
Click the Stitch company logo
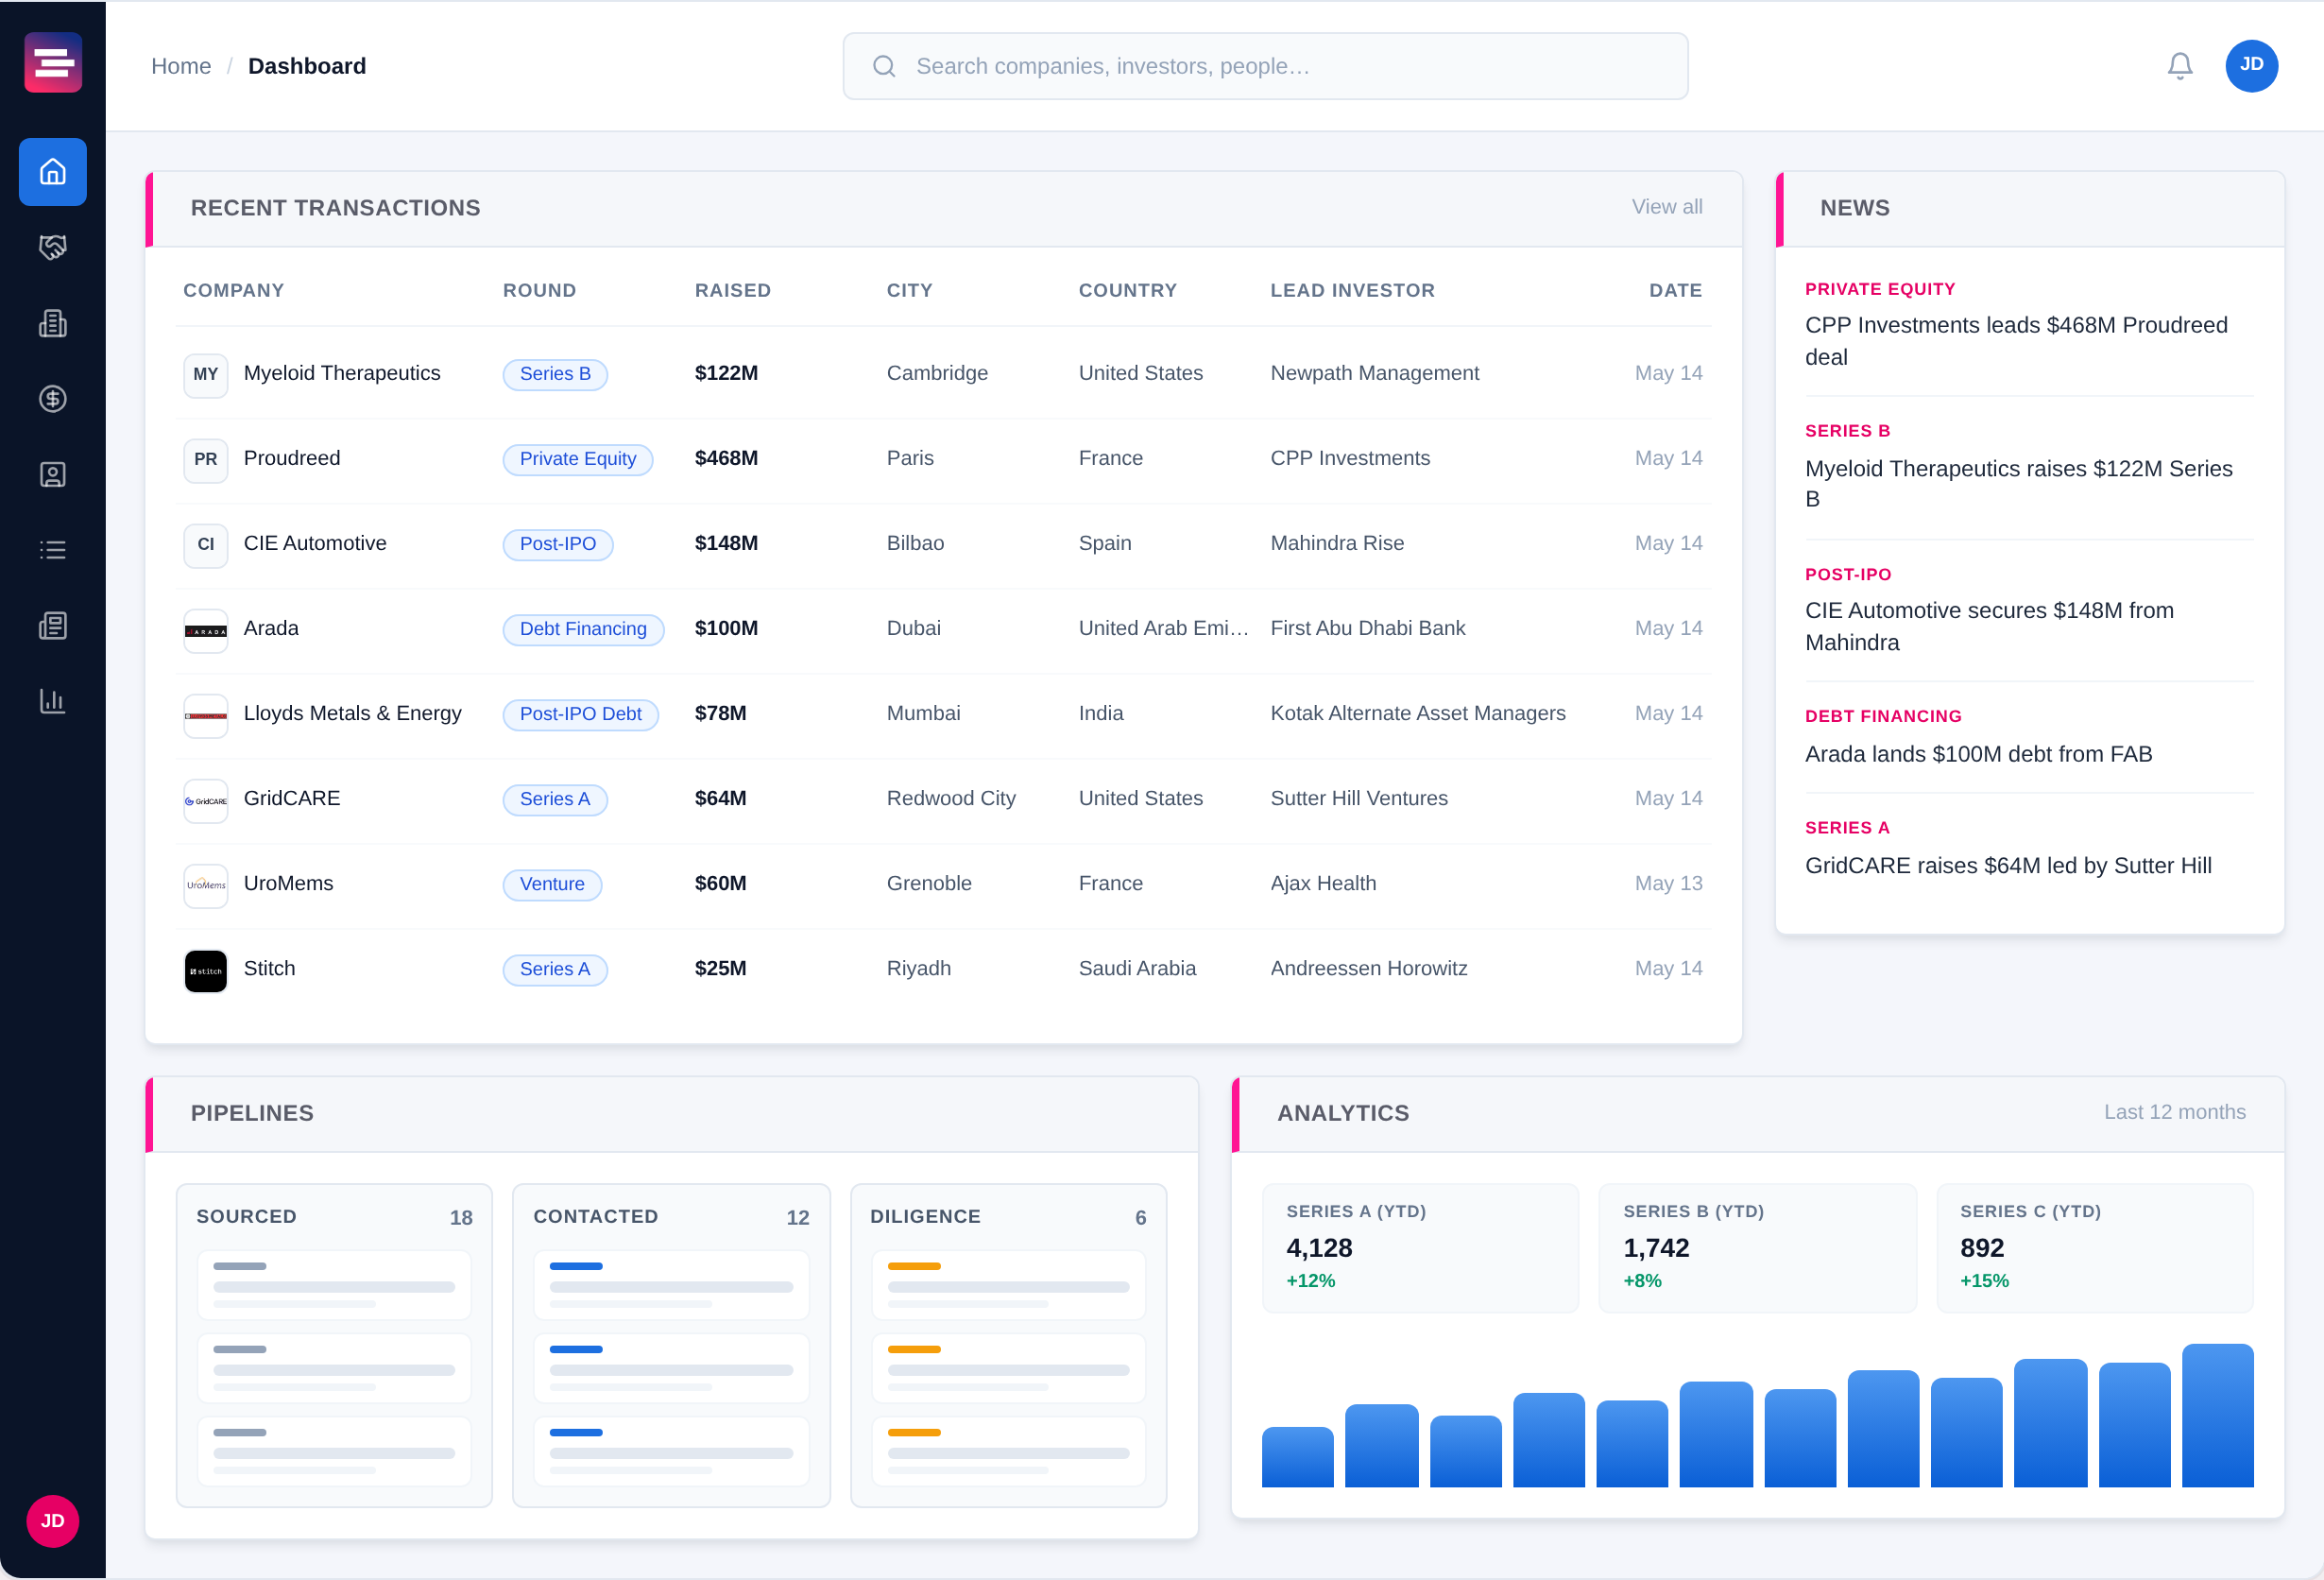click(206, 971)
